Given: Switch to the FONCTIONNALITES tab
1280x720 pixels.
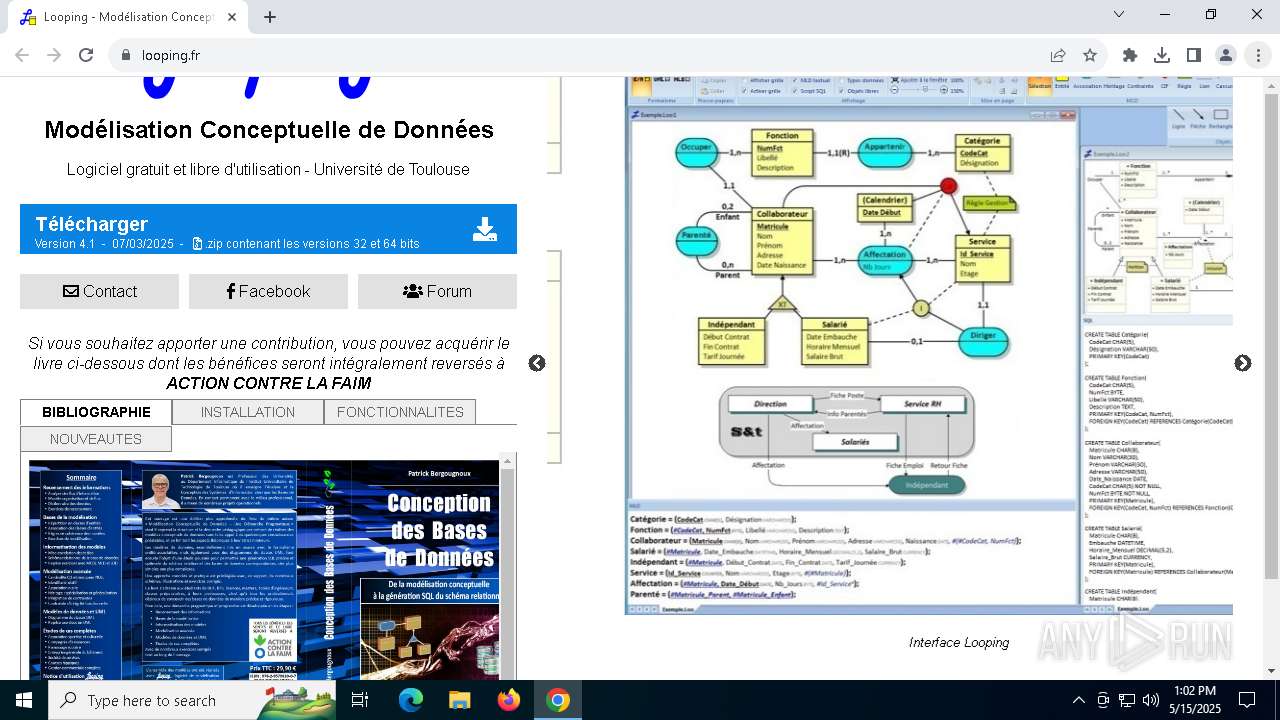Looking at the screenshot, I should pyautogui.click(x=400, y=412).
